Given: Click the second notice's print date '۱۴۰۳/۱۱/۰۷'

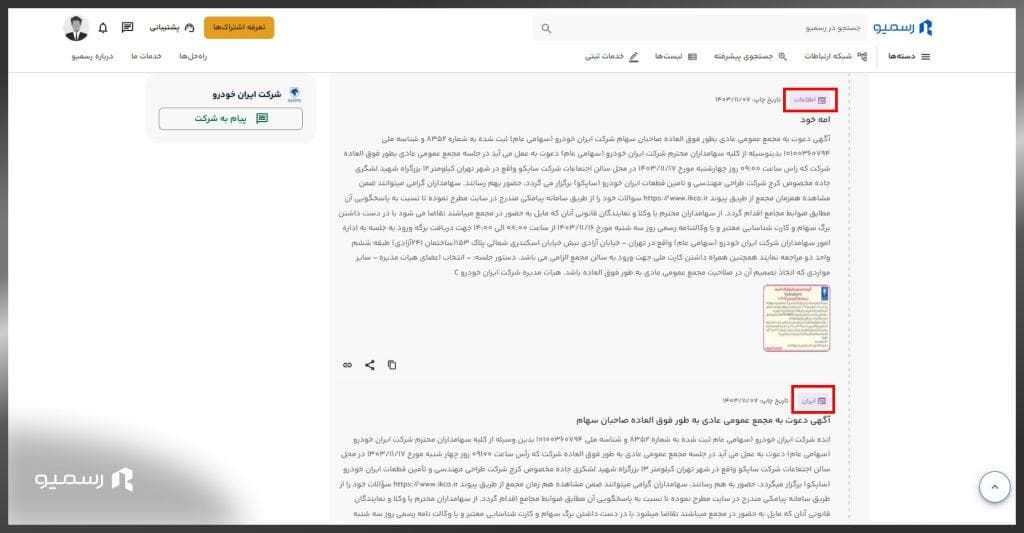Looking at the screenshot, I should click(x=740, y=400).
